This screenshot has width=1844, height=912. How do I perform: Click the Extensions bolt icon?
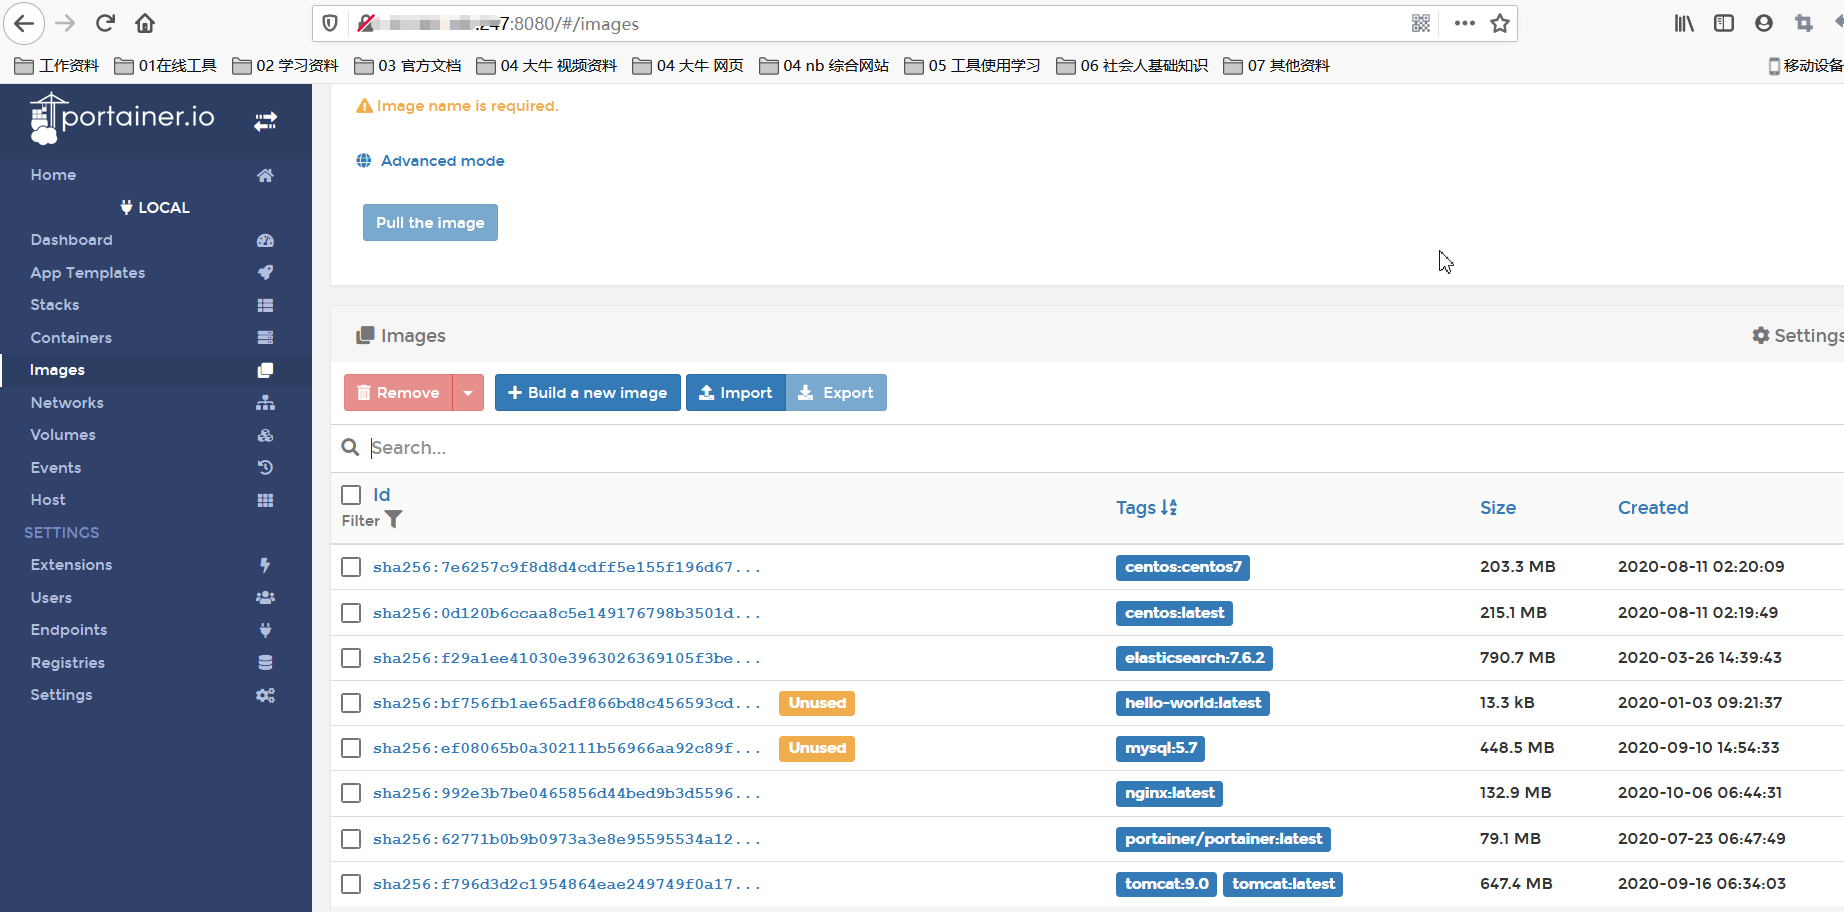(265, 565)
